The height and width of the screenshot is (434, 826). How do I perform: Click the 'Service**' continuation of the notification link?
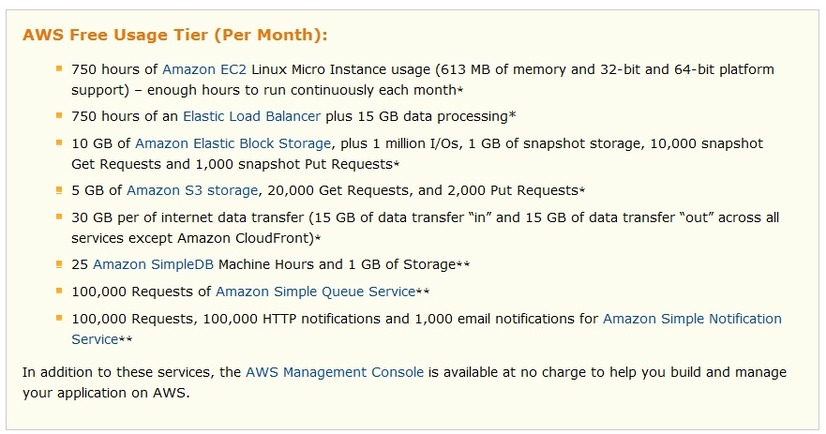click(x=102, y=340)
